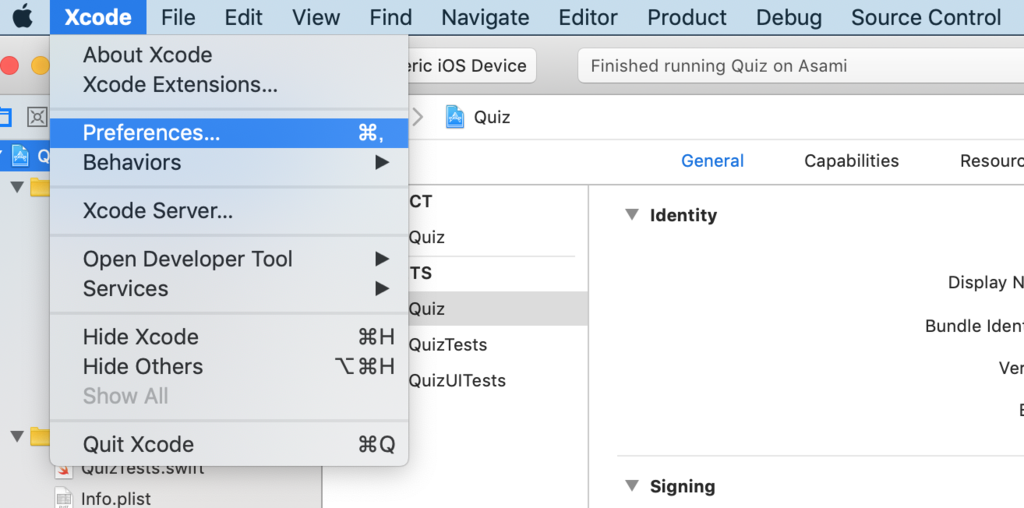This screenshot has width=1024, height=508.
Task: Open the Source Control menu
Action: coord(926,17)
